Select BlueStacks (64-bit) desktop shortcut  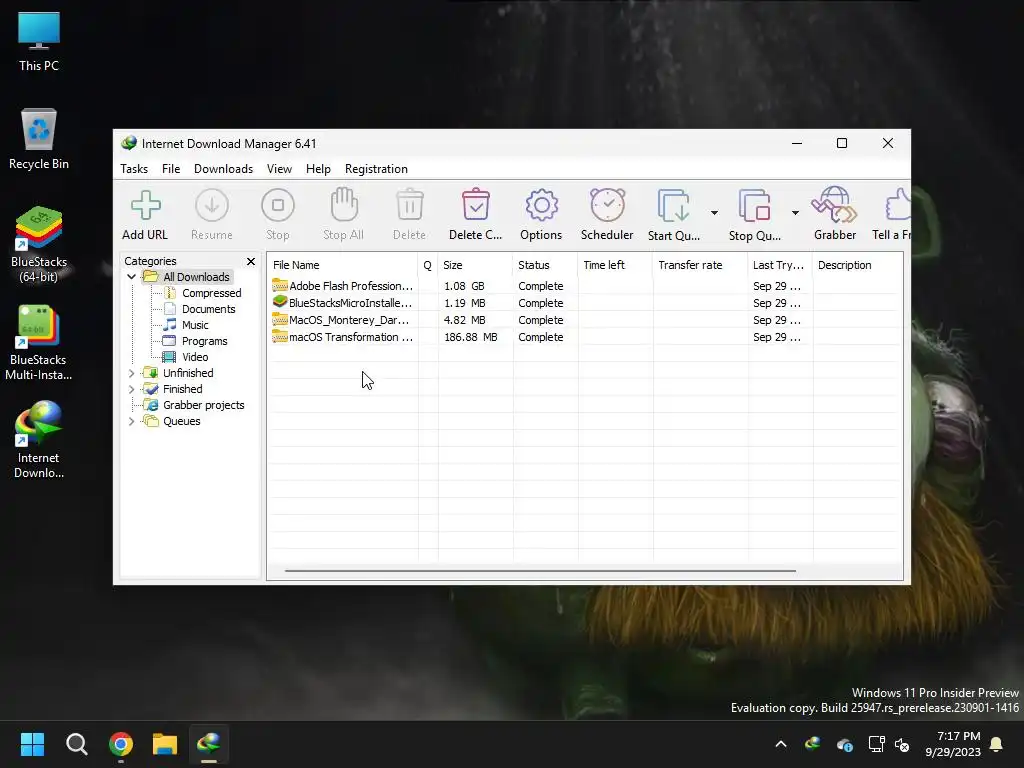pyautogui.click(x=39, y=244)
